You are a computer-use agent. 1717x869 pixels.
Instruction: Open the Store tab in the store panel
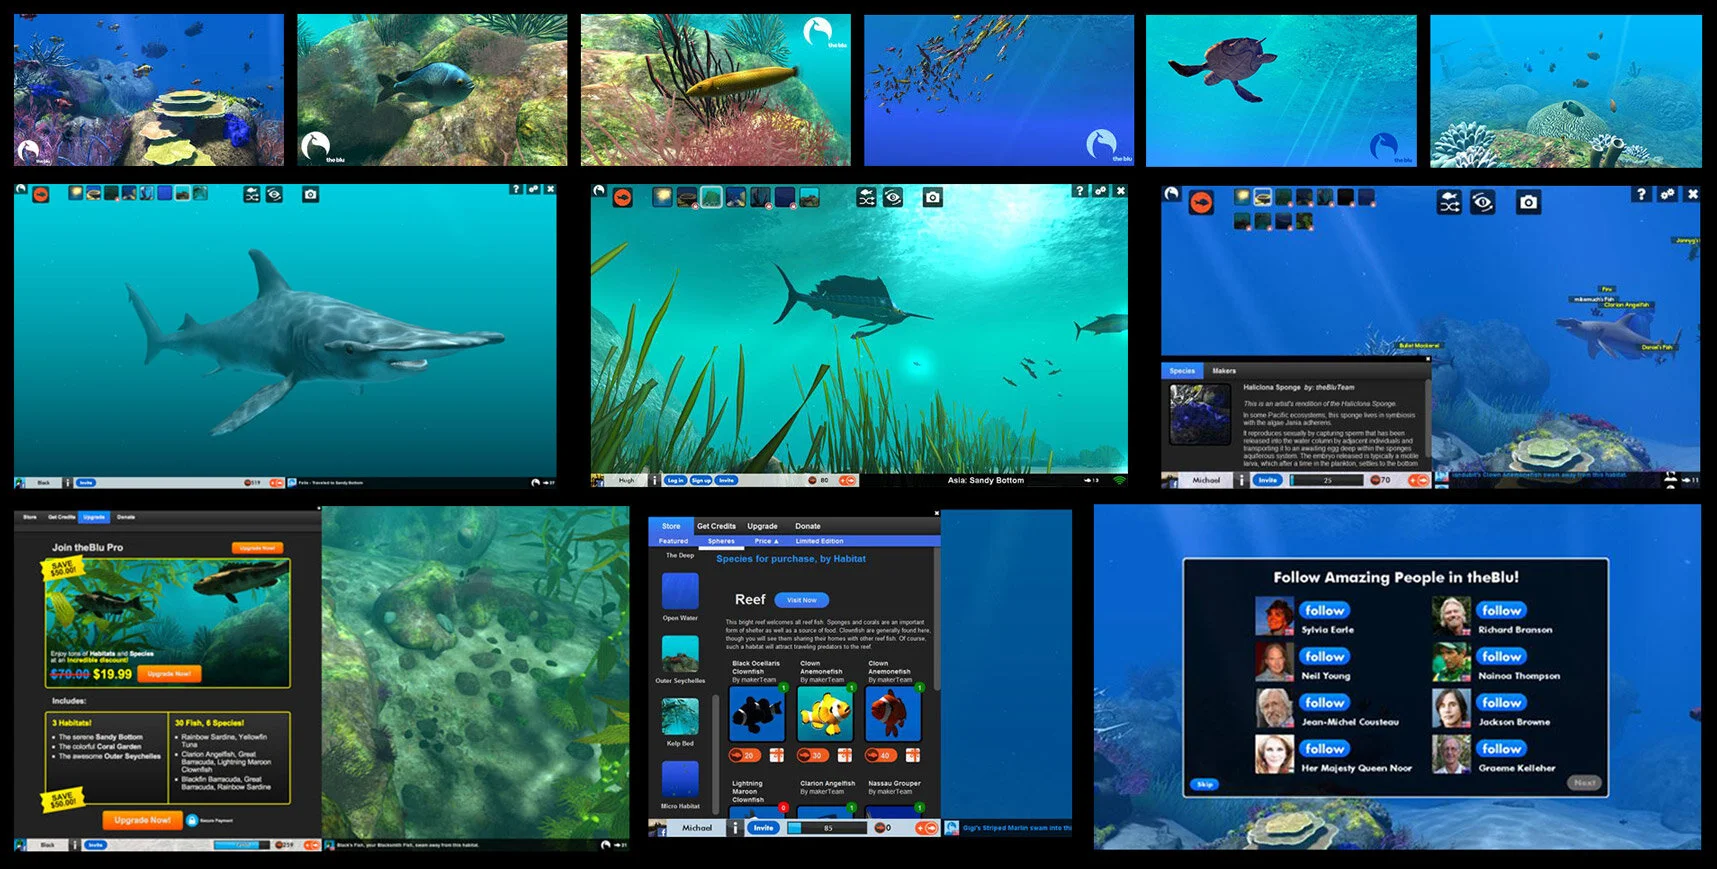pos(671,526)
